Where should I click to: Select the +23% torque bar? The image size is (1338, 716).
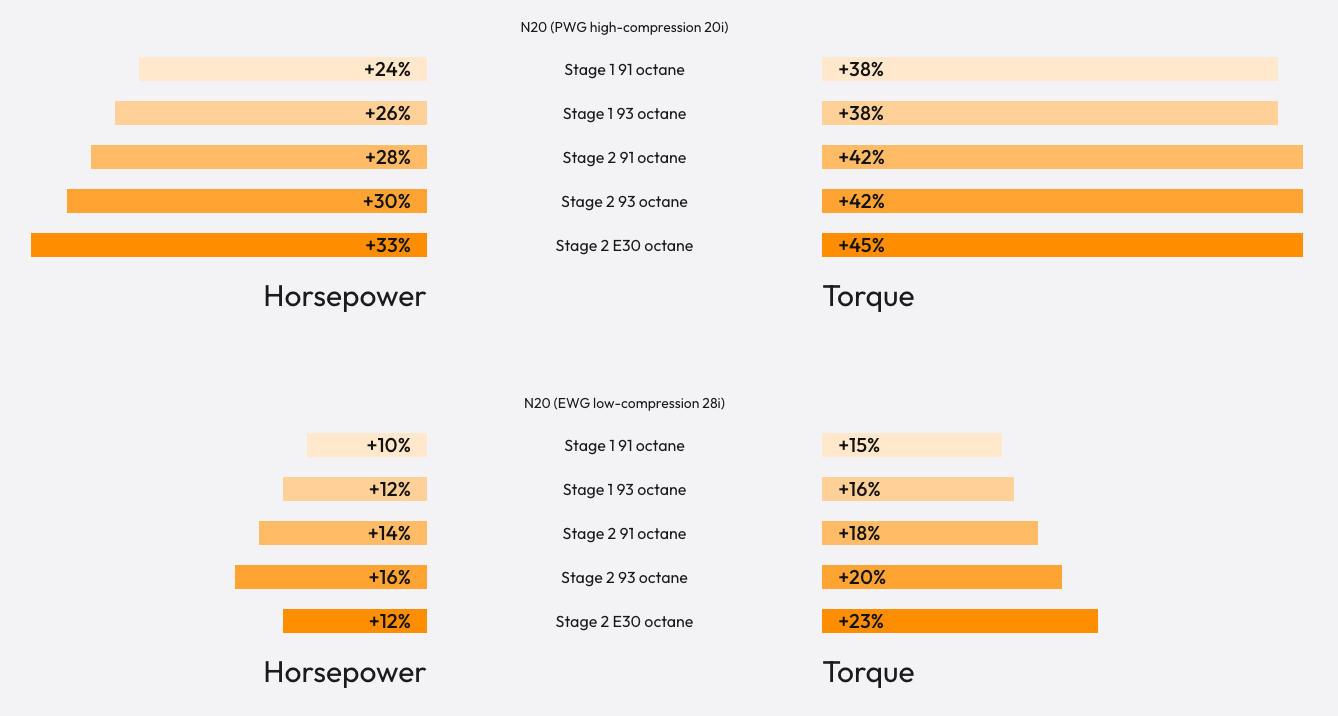[960, 621]
